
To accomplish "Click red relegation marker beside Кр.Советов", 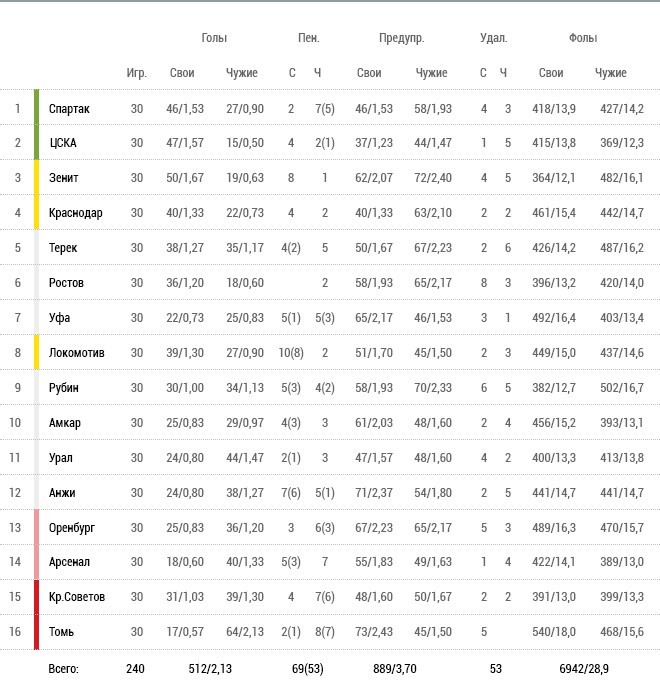I will [36, 597].
